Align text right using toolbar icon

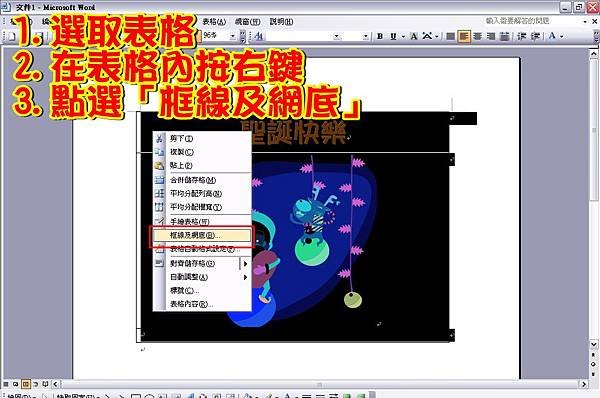pos(491,36)
